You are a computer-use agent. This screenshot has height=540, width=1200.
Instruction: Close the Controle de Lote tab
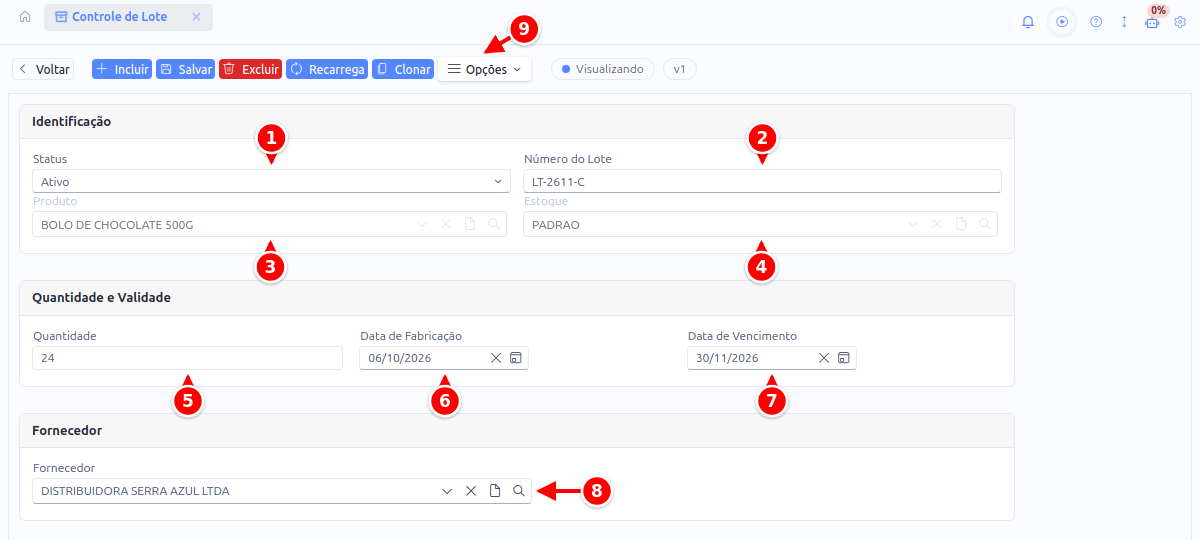point(196,17)
